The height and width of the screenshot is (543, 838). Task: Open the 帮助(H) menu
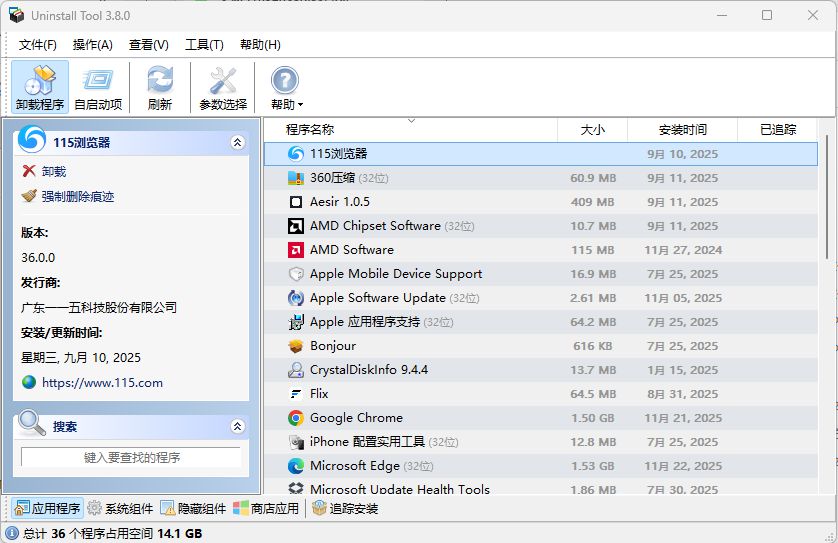point(260,45)
